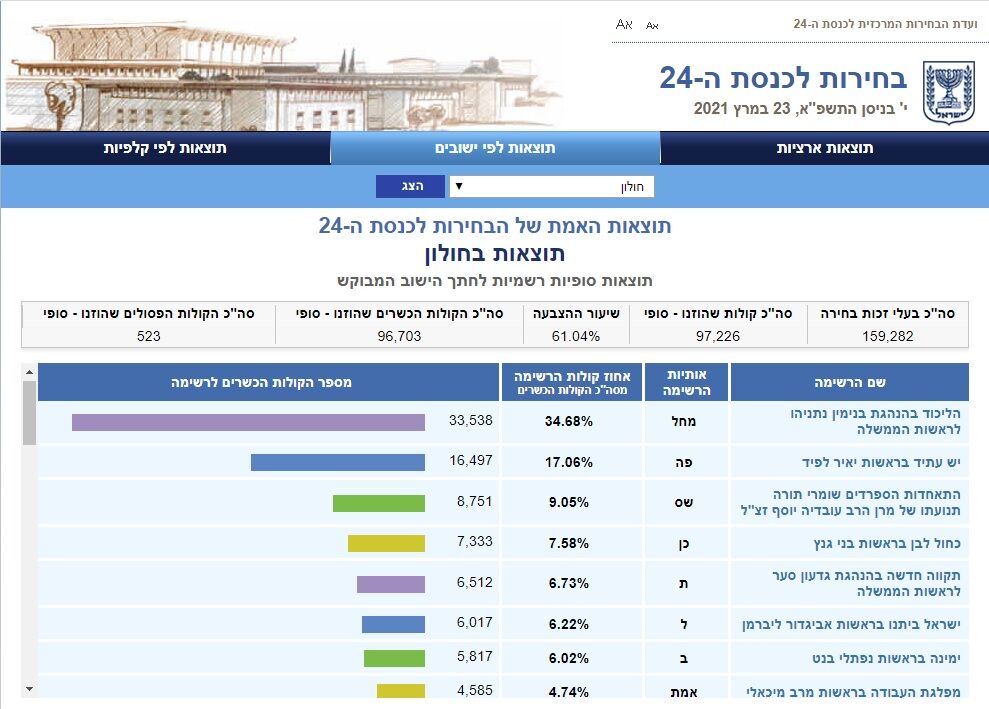Image resolution: width=989 pixels, height=709 pixels.
Task: Switch to the תוצאות ארציות tab
Action: tap(825, 148)
